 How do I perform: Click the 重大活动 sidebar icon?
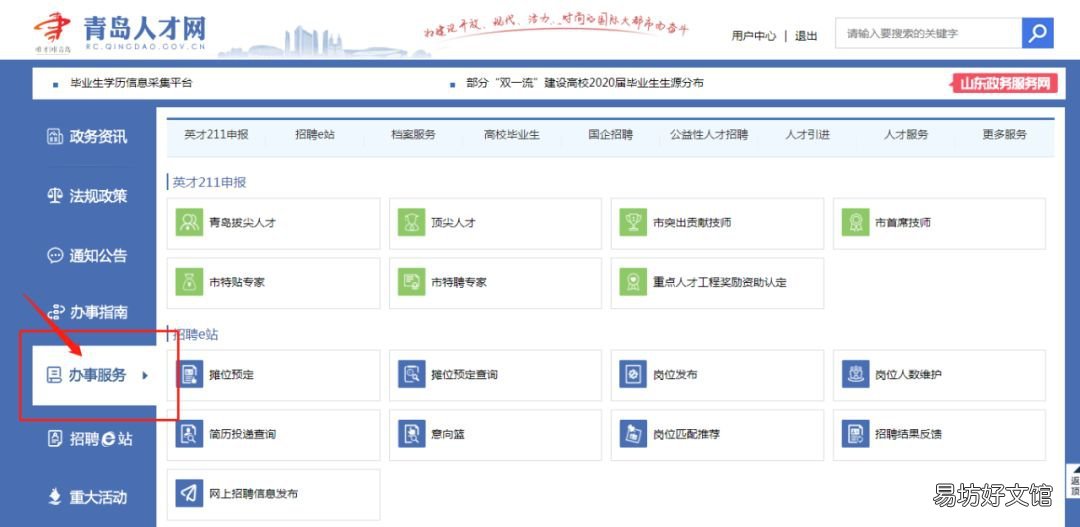coord(54,497)
